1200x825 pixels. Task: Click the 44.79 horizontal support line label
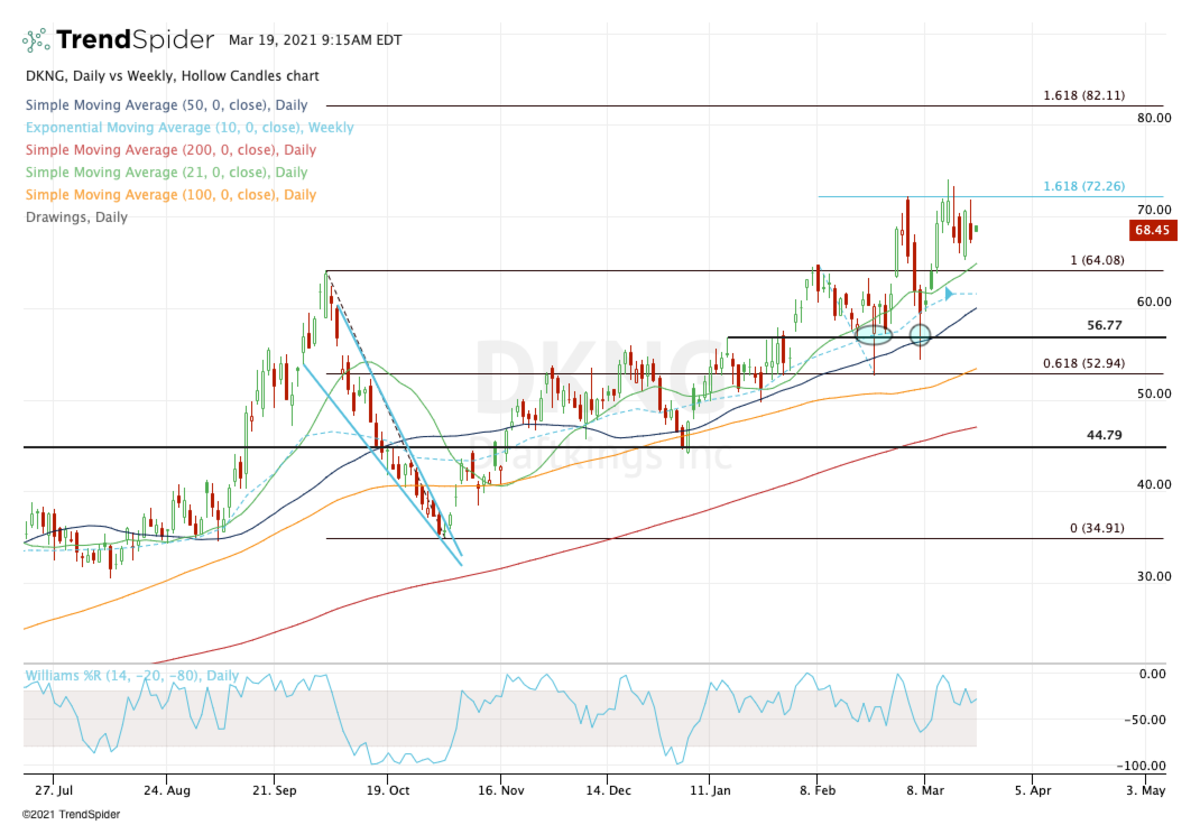(x=1105, y=435)
